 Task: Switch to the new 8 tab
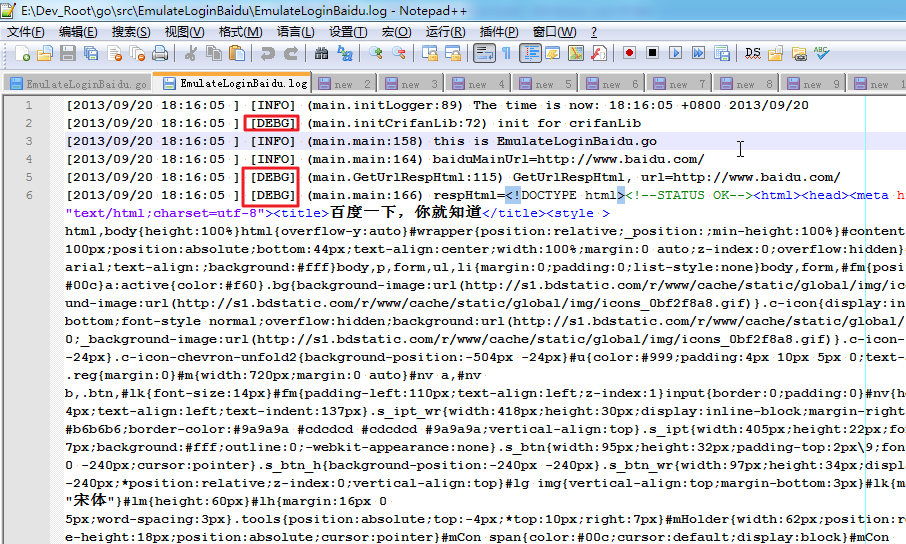point(747,84)
